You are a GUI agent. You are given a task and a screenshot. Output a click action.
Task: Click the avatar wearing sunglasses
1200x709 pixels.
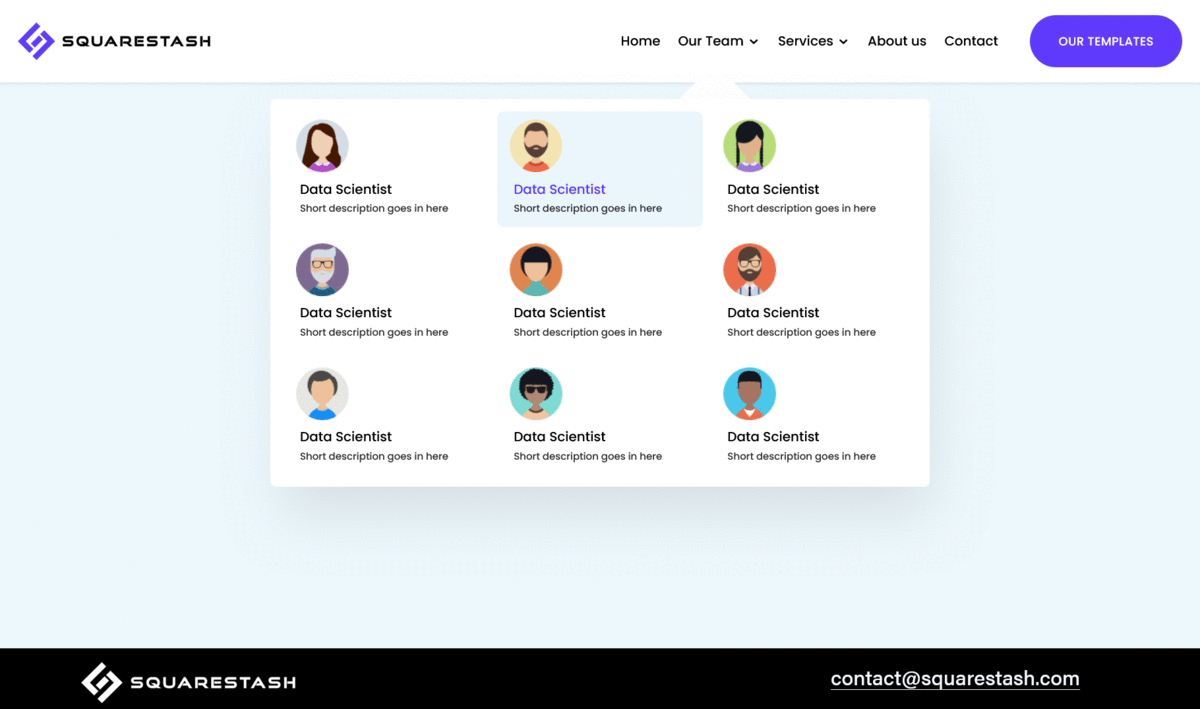click(x=536, y=394)
